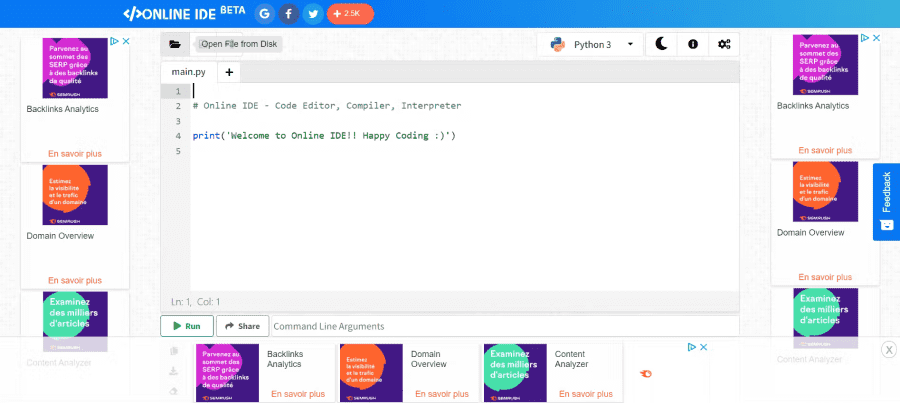Run the code with the Run button
The height and width of the screenshot is (403, 900).
[x=187, y=326]
